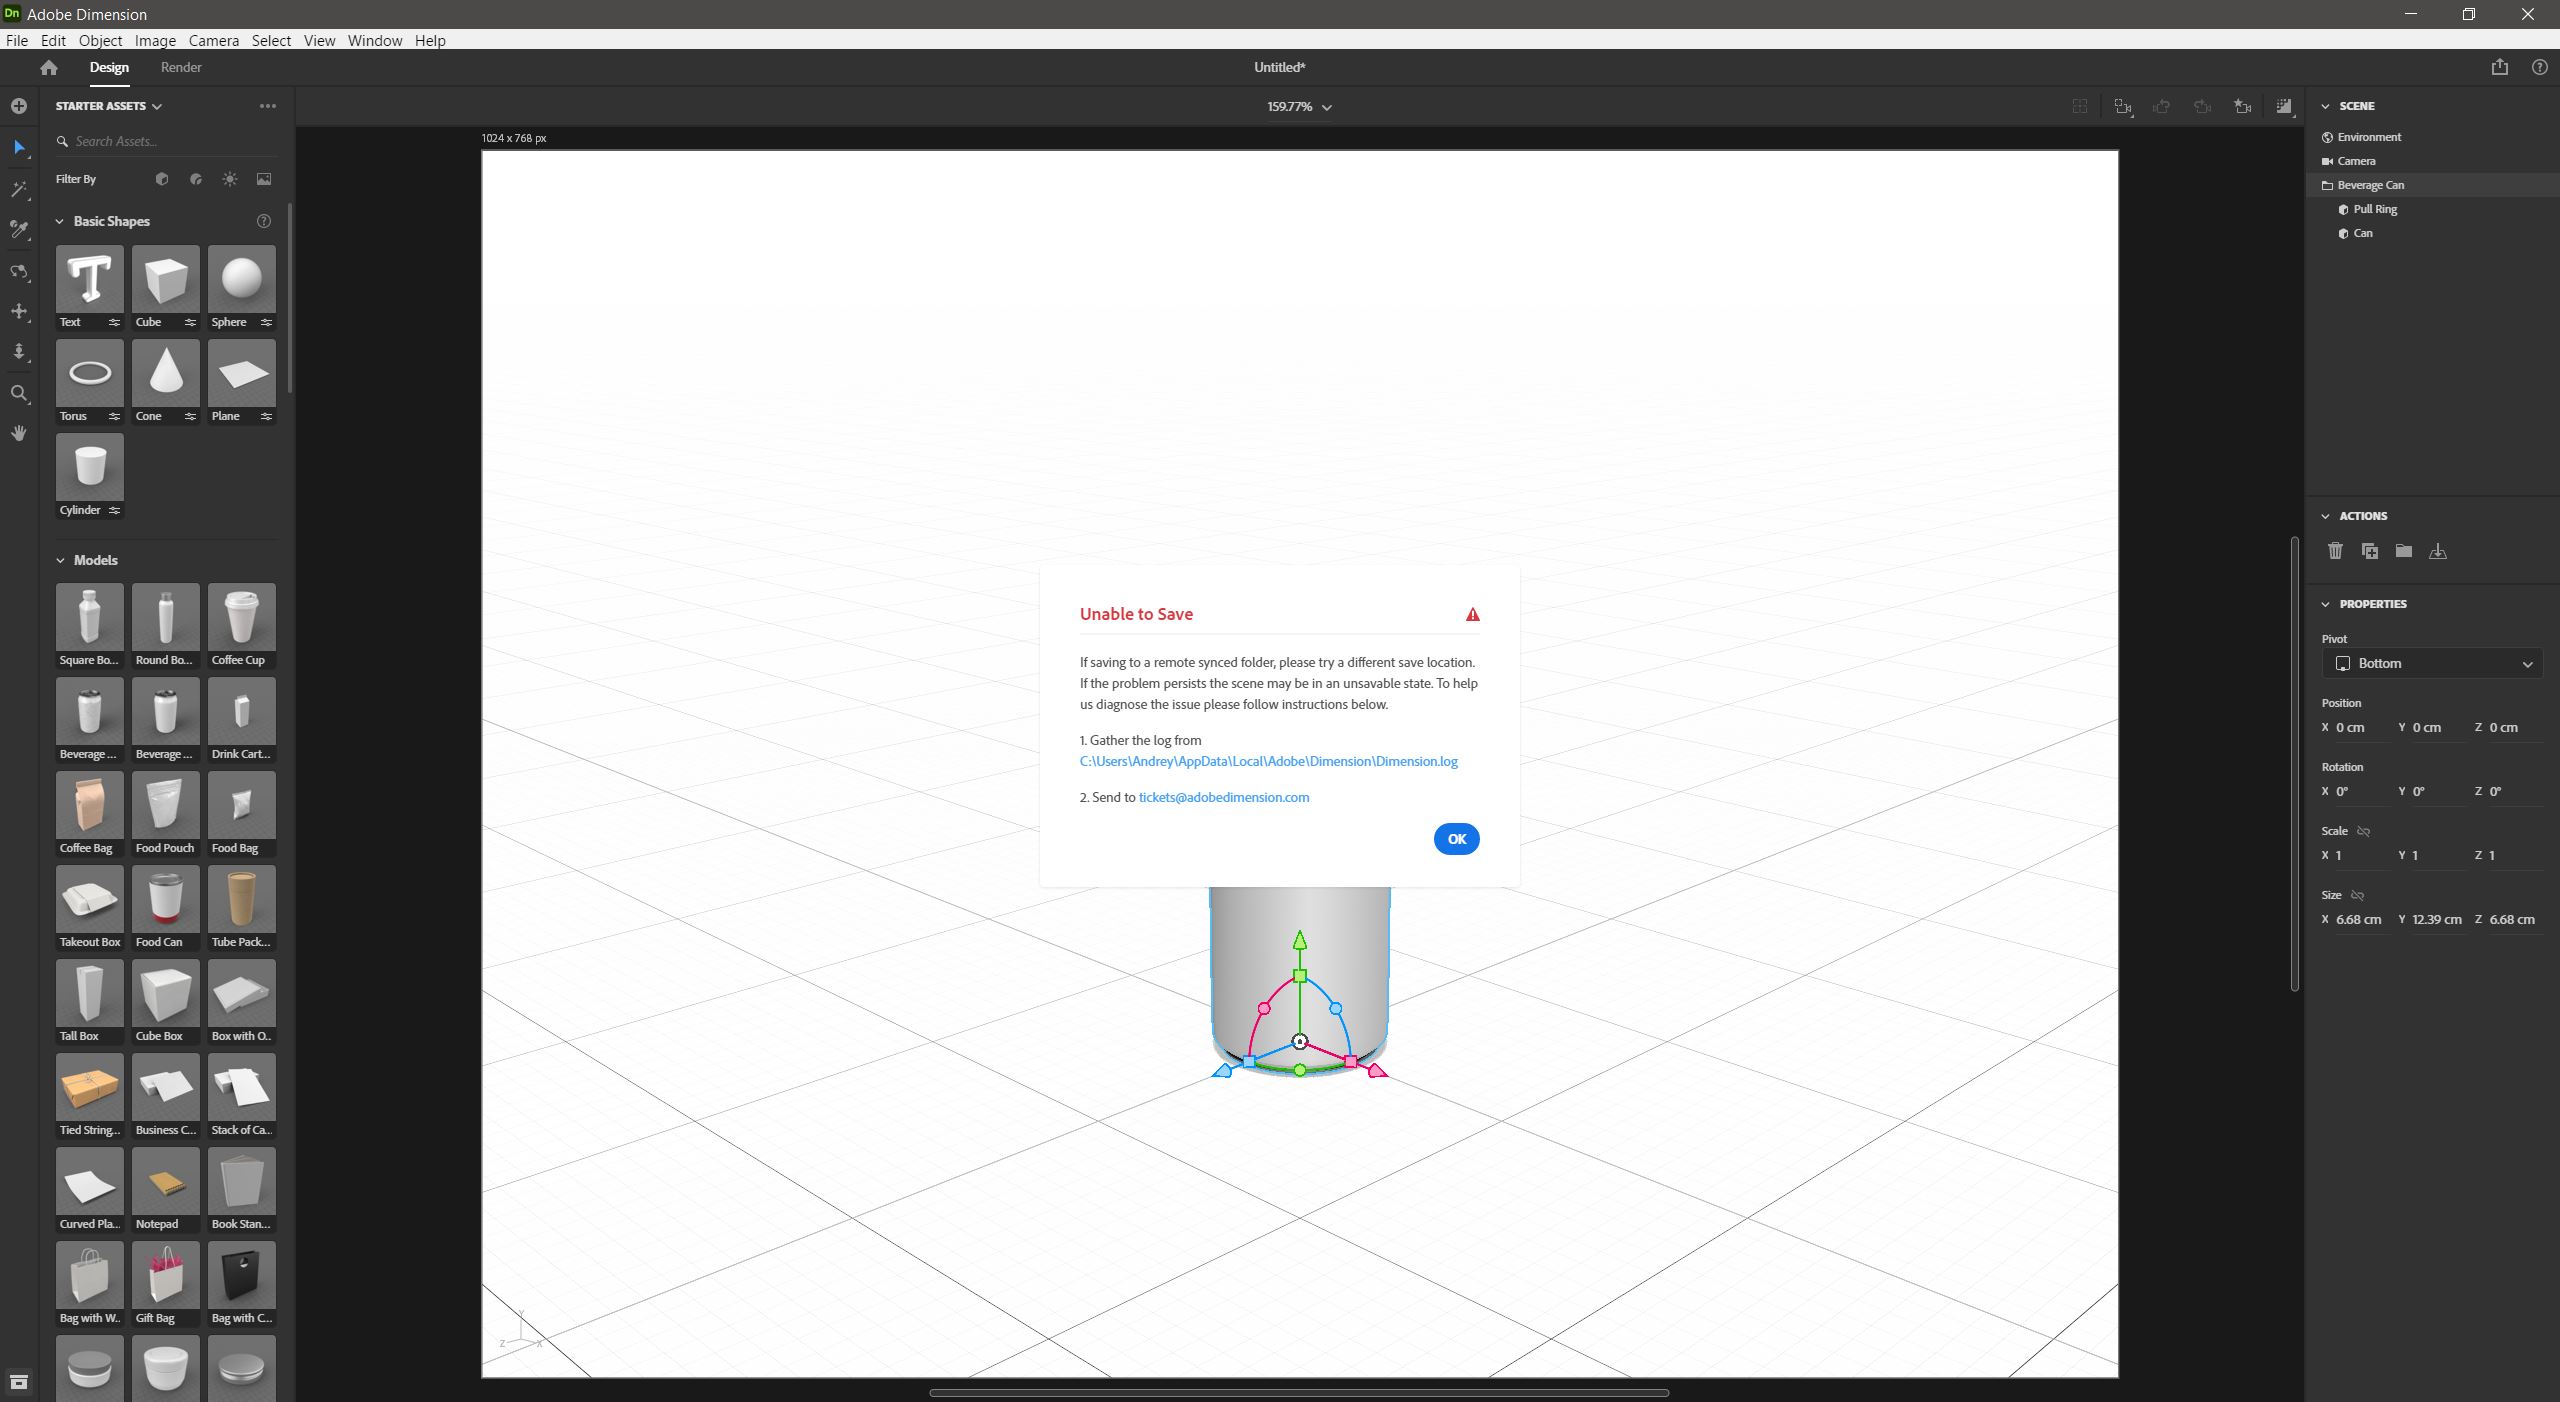2560x1402 pixels.
Task: Switch to the Render tab
Action: pyautogui.click(x=181, y=67)
